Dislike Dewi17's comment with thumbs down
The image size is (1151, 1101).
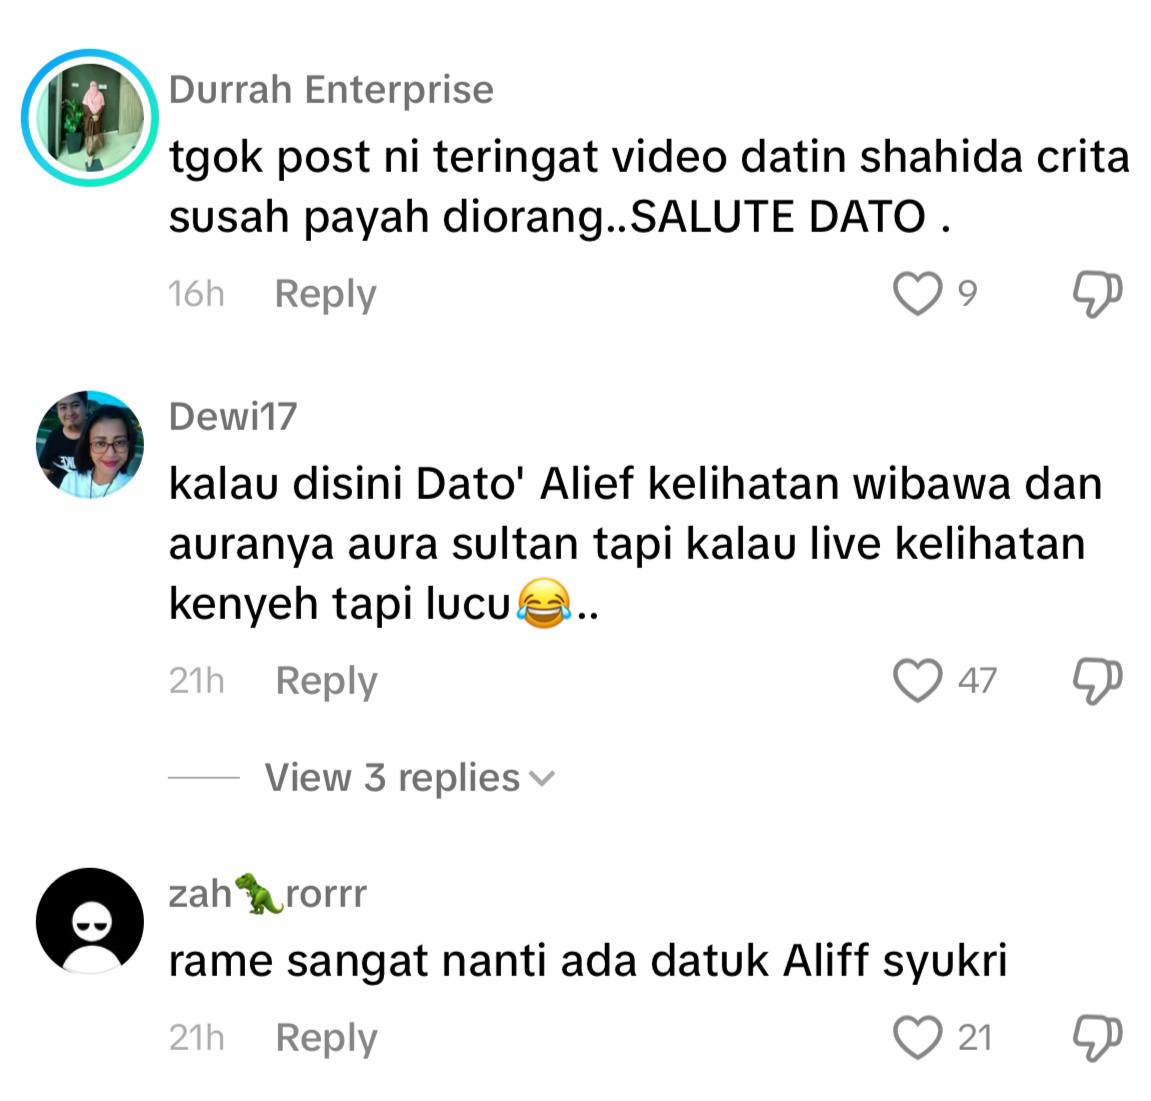click(x=1097, y=681)
